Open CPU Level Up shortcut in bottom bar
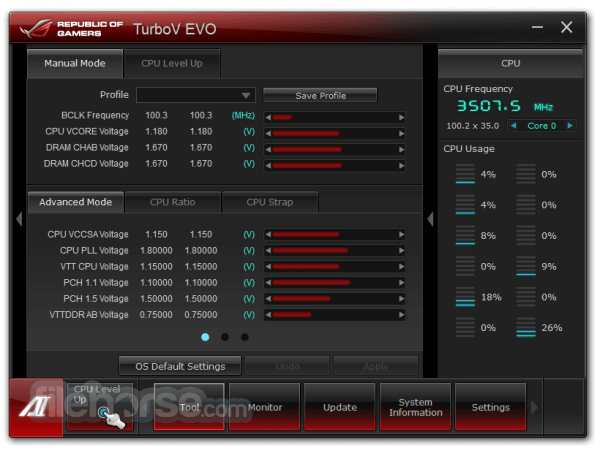The width and height of the screenshot is (600, 453). click(x=100, y=407)
